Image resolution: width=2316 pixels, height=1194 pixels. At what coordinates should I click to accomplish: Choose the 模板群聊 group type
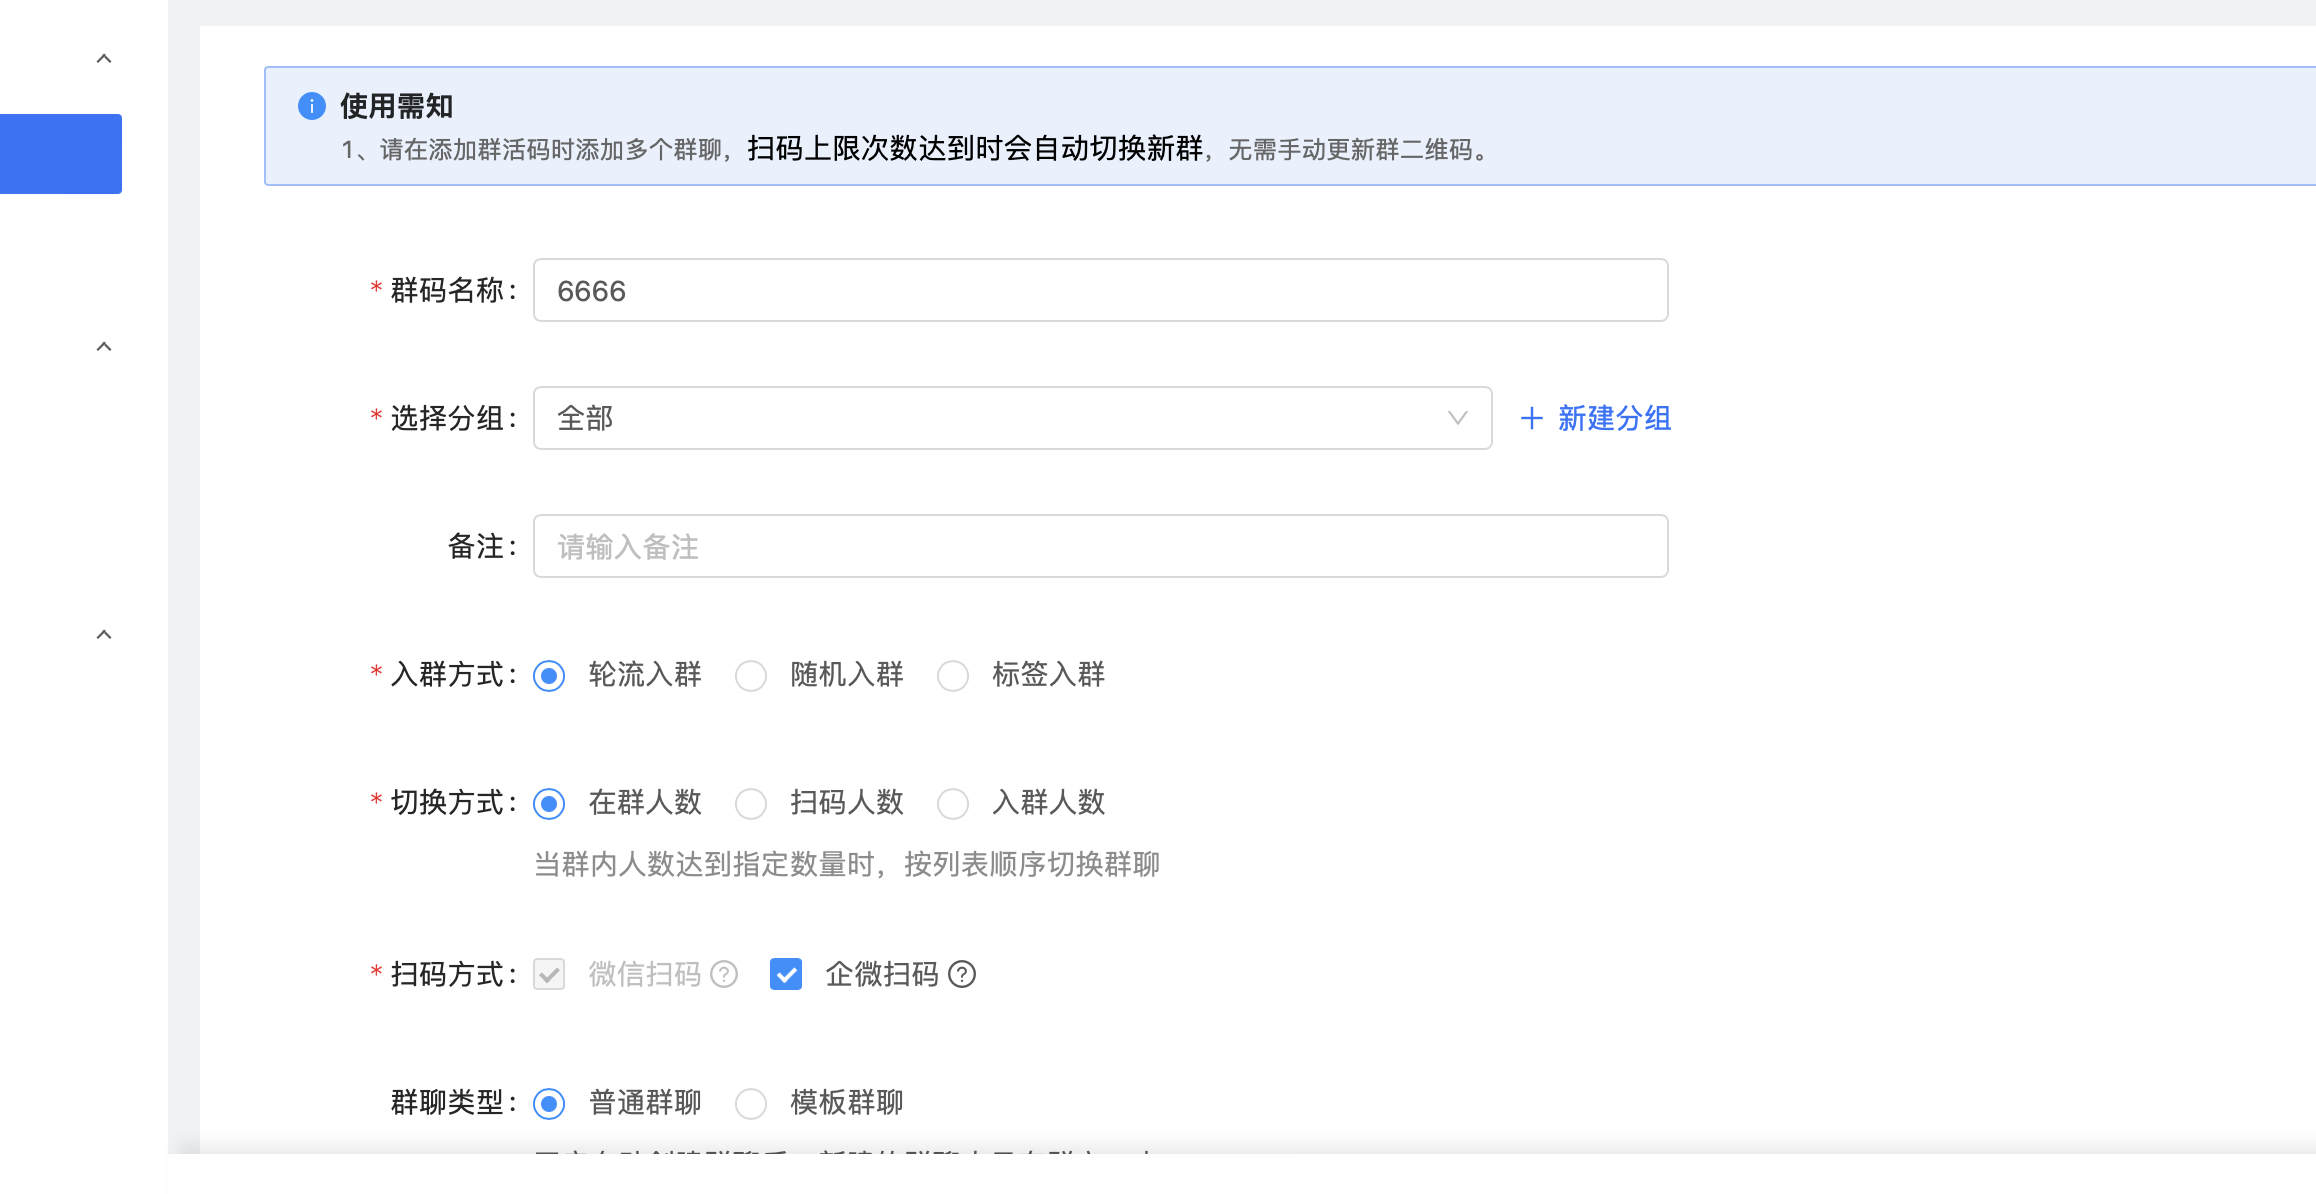coord(751,1104)
